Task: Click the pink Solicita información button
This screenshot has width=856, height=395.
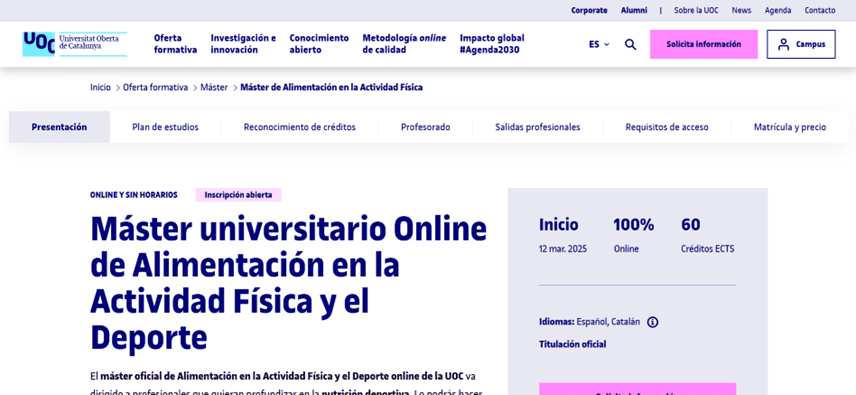Action: pos(704,44)
